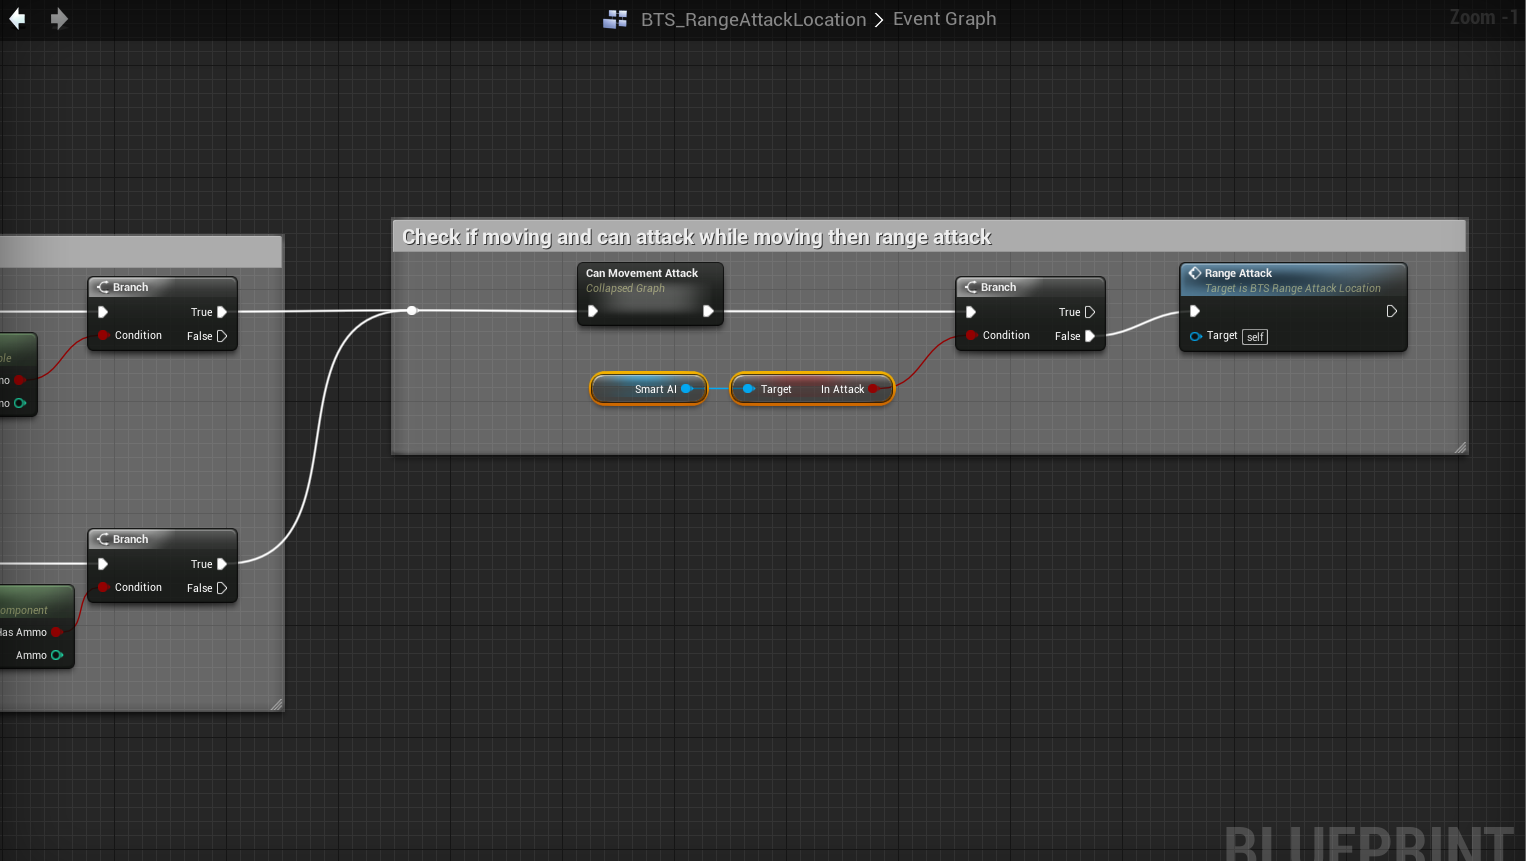Click the green Ammo output pin

tap(57, 655)
